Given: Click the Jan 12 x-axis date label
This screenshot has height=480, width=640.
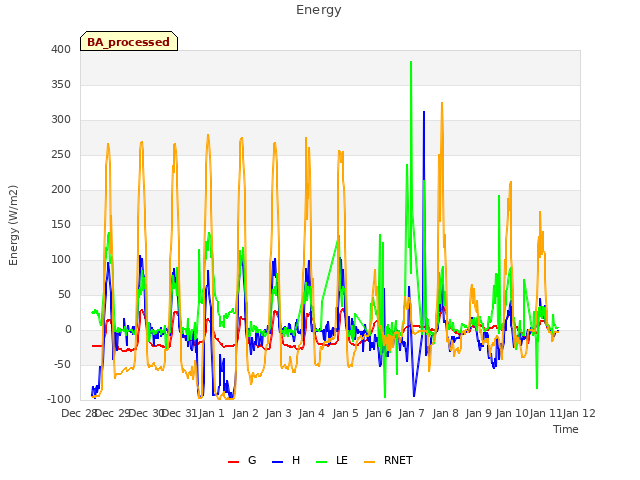Looking at the screenshot, I should [x=579, y=413].
